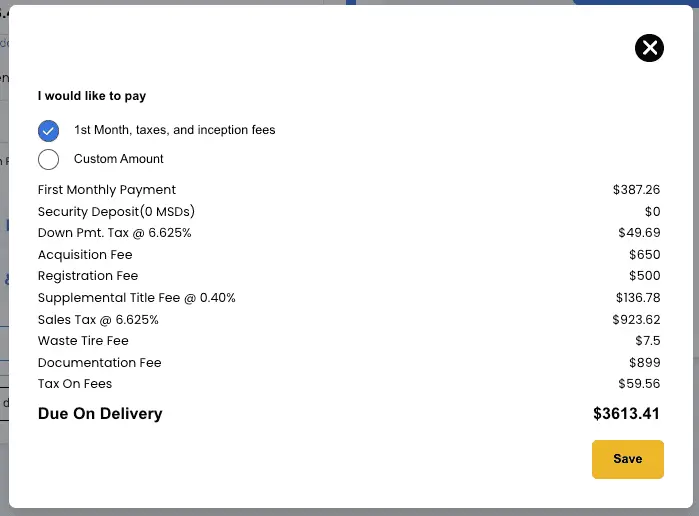Click the Tax On Fees label

pos(75,384)
